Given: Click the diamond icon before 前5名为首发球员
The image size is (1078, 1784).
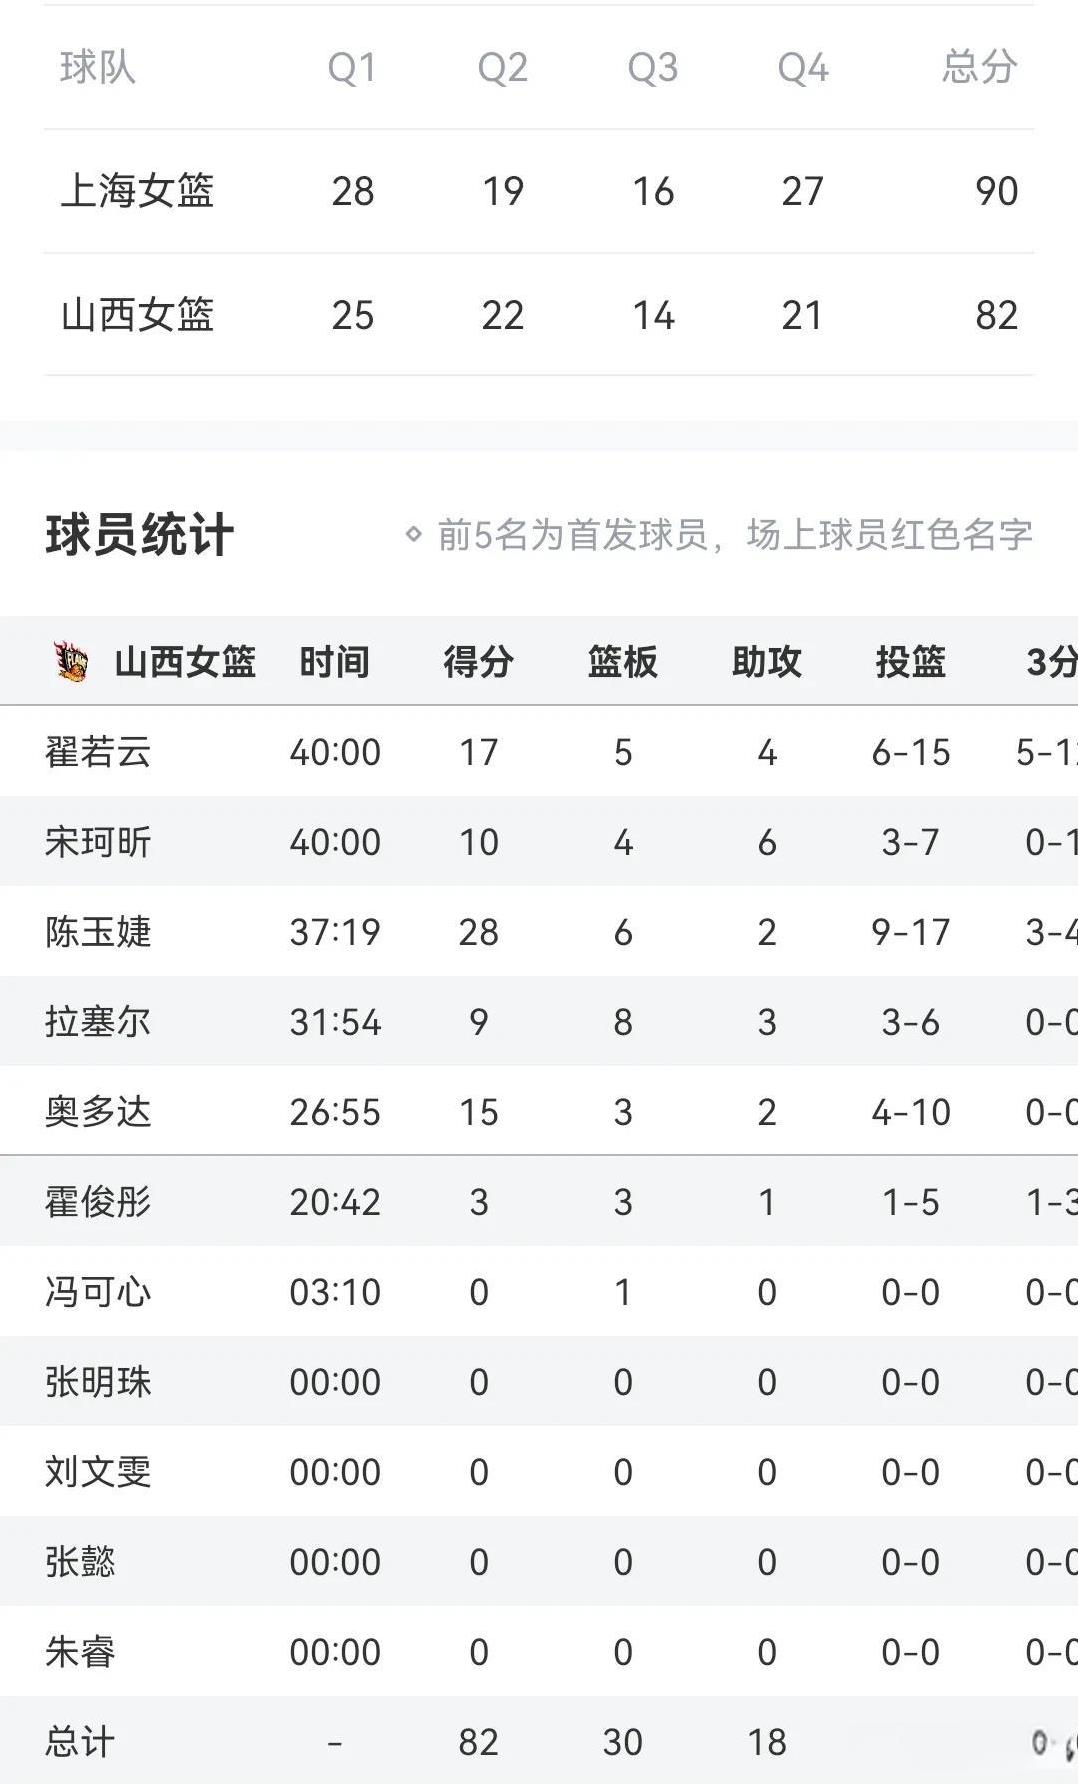Looking at the screenshot, I should click(413, 534).
